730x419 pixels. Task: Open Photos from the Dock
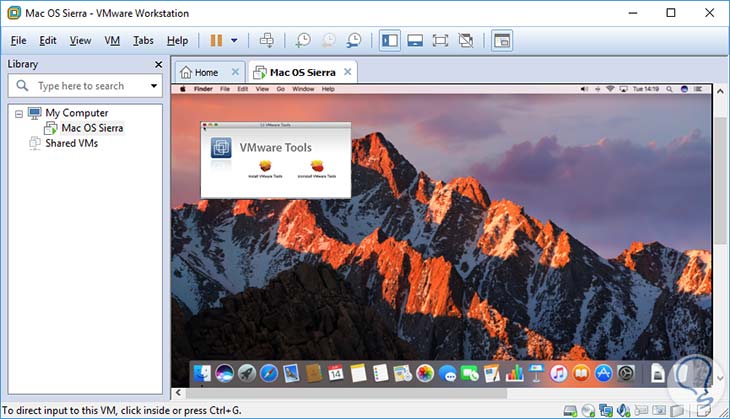(x=425, y=373)
